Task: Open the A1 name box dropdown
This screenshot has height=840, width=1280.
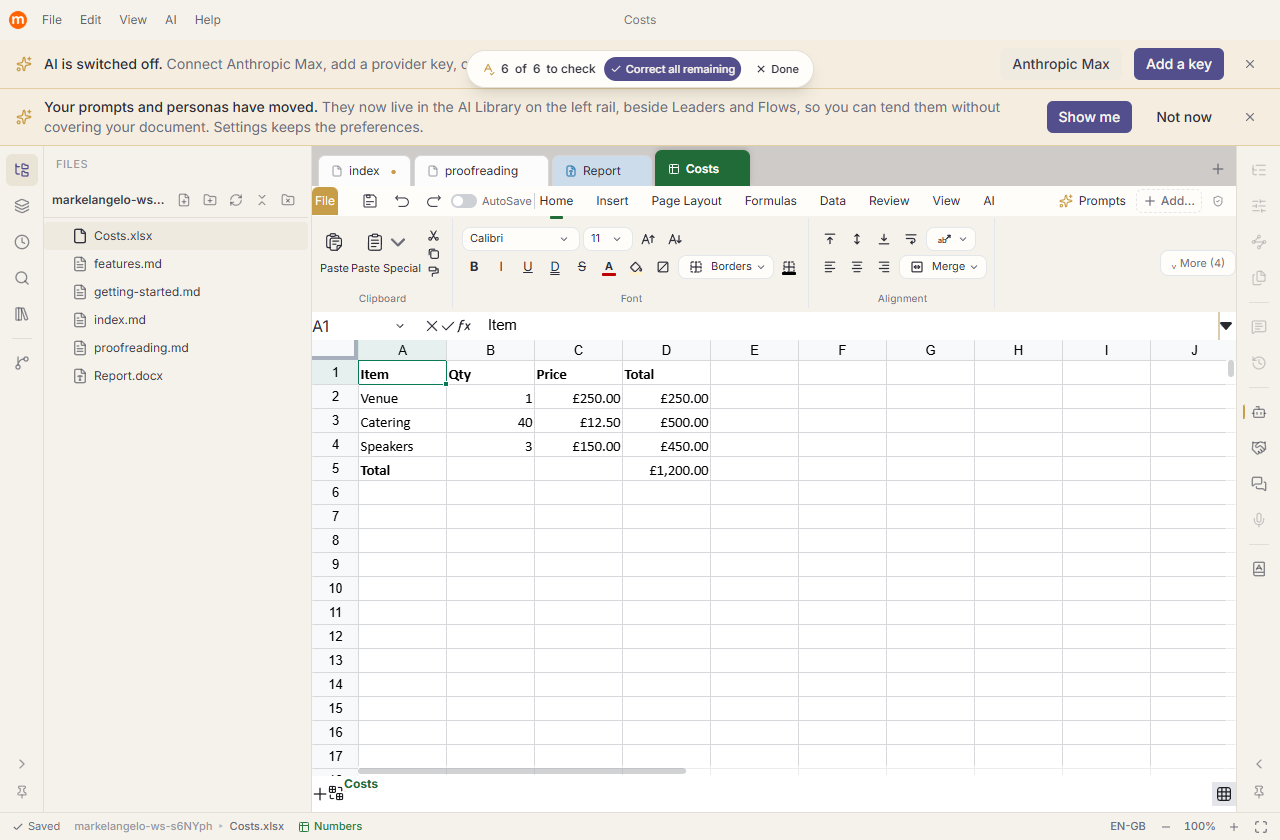Action: 400,326
